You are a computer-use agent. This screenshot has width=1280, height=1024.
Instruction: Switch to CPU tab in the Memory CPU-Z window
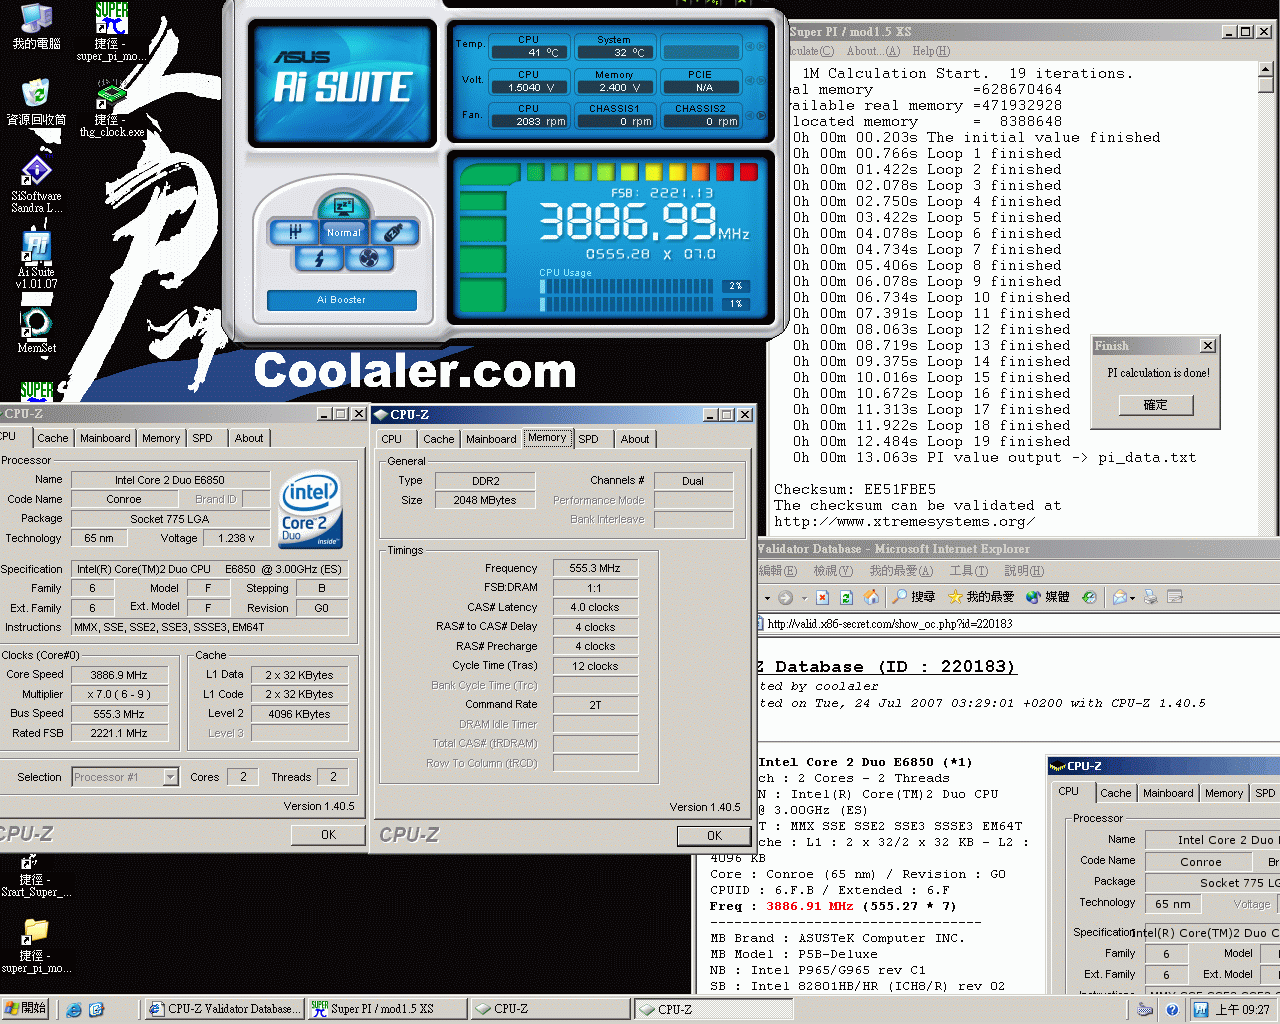392,439
